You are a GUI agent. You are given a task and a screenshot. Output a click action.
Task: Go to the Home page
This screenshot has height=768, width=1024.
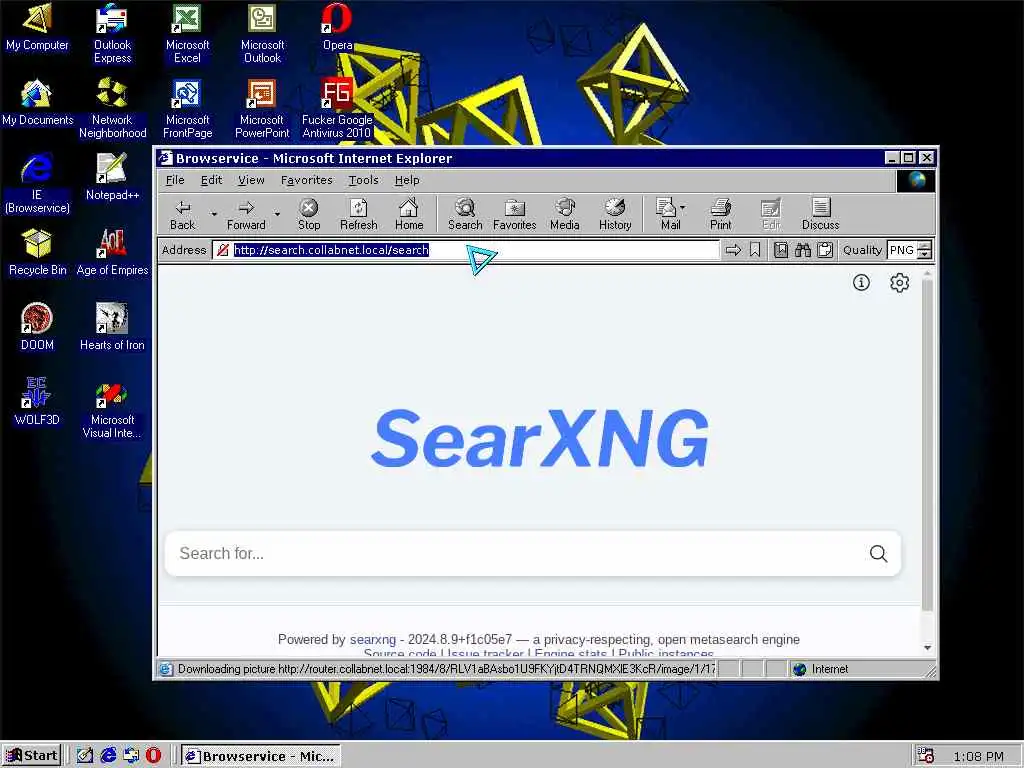pyautogui.click(x=409, y=215)
